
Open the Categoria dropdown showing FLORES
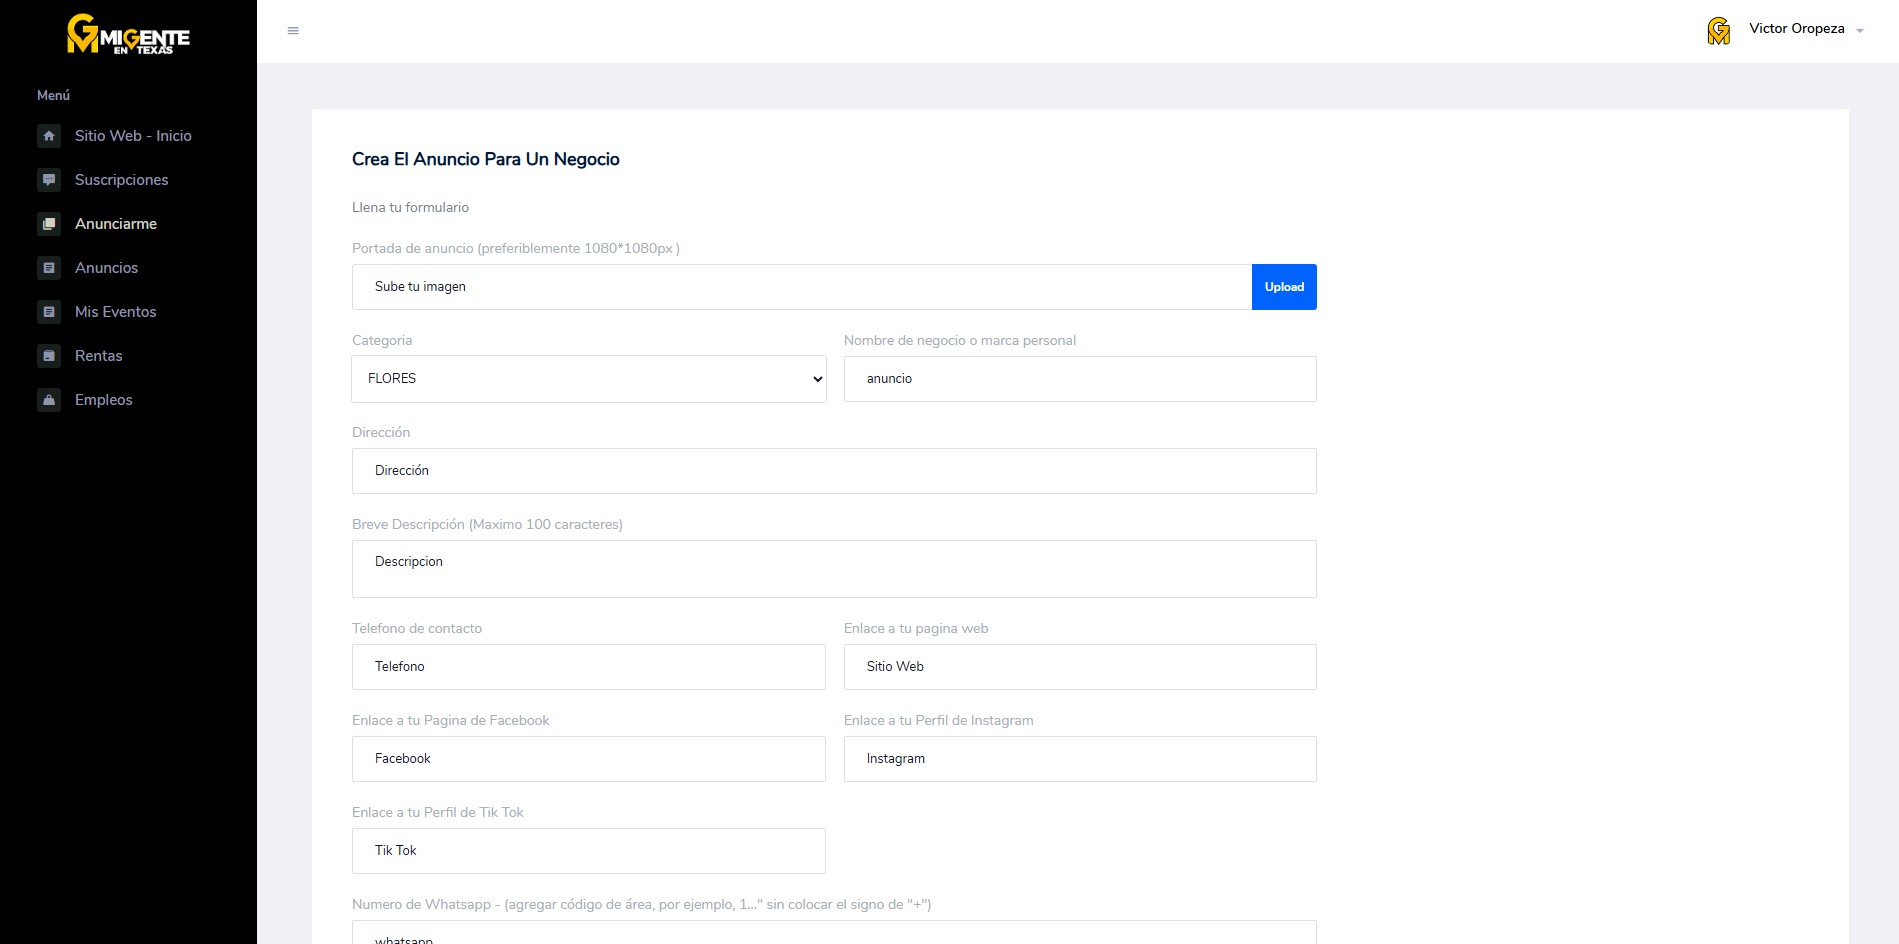point(589,379)
